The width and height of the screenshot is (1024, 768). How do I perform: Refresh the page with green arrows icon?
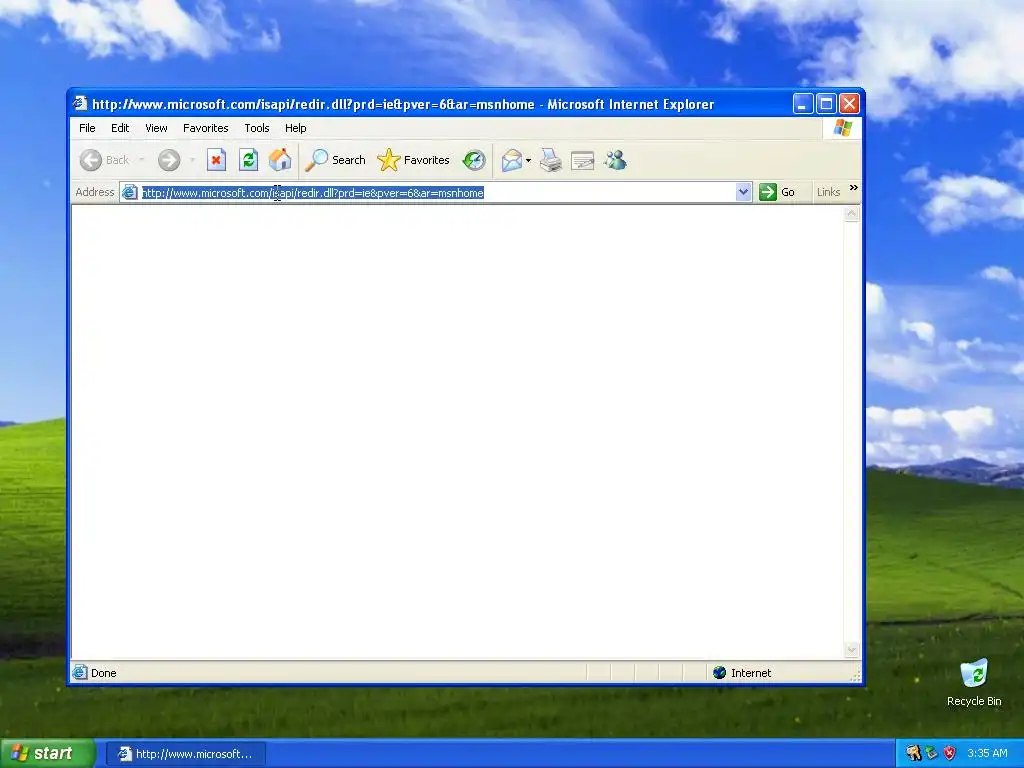(x=248, y=159)
